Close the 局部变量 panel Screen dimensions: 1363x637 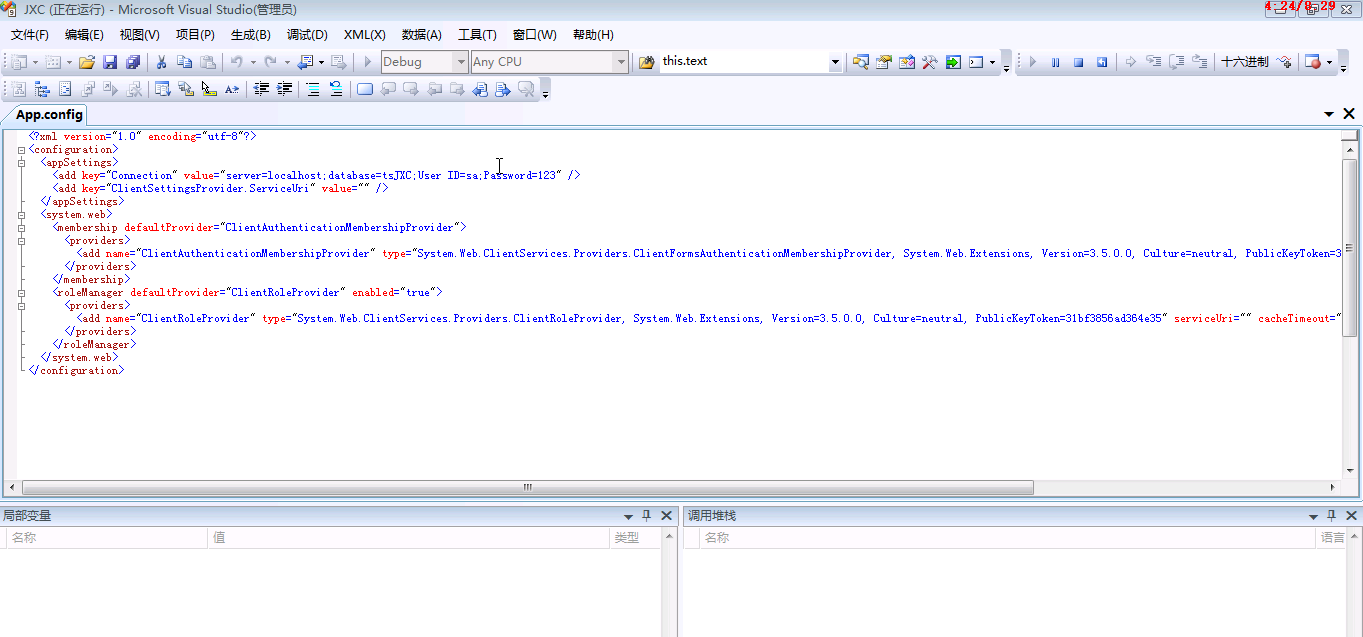tap(666, 516)
